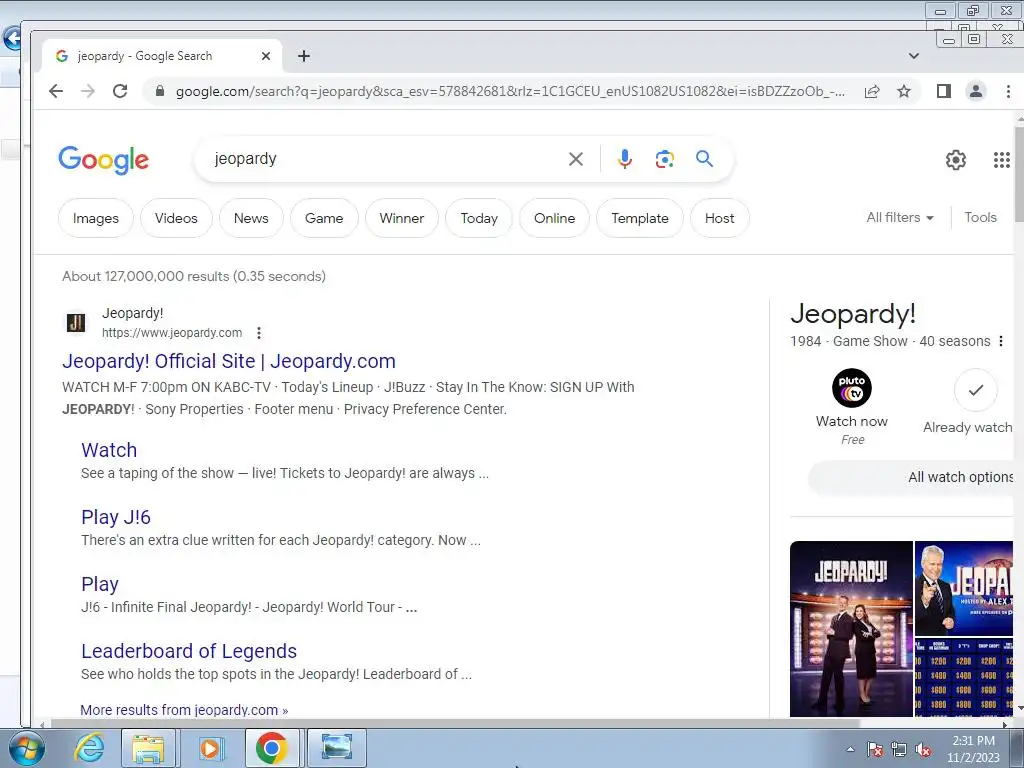Open the Alex Trebek Jeopardy image
This screenshot has width=1024, height=768.
pos(964,588)
